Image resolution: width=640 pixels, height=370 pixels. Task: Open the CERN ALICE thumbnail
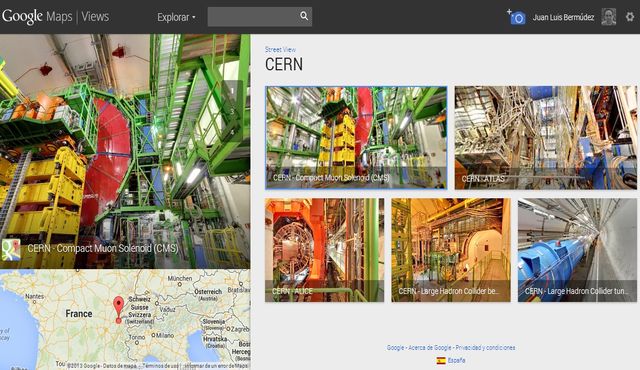[x=324, y=250]
